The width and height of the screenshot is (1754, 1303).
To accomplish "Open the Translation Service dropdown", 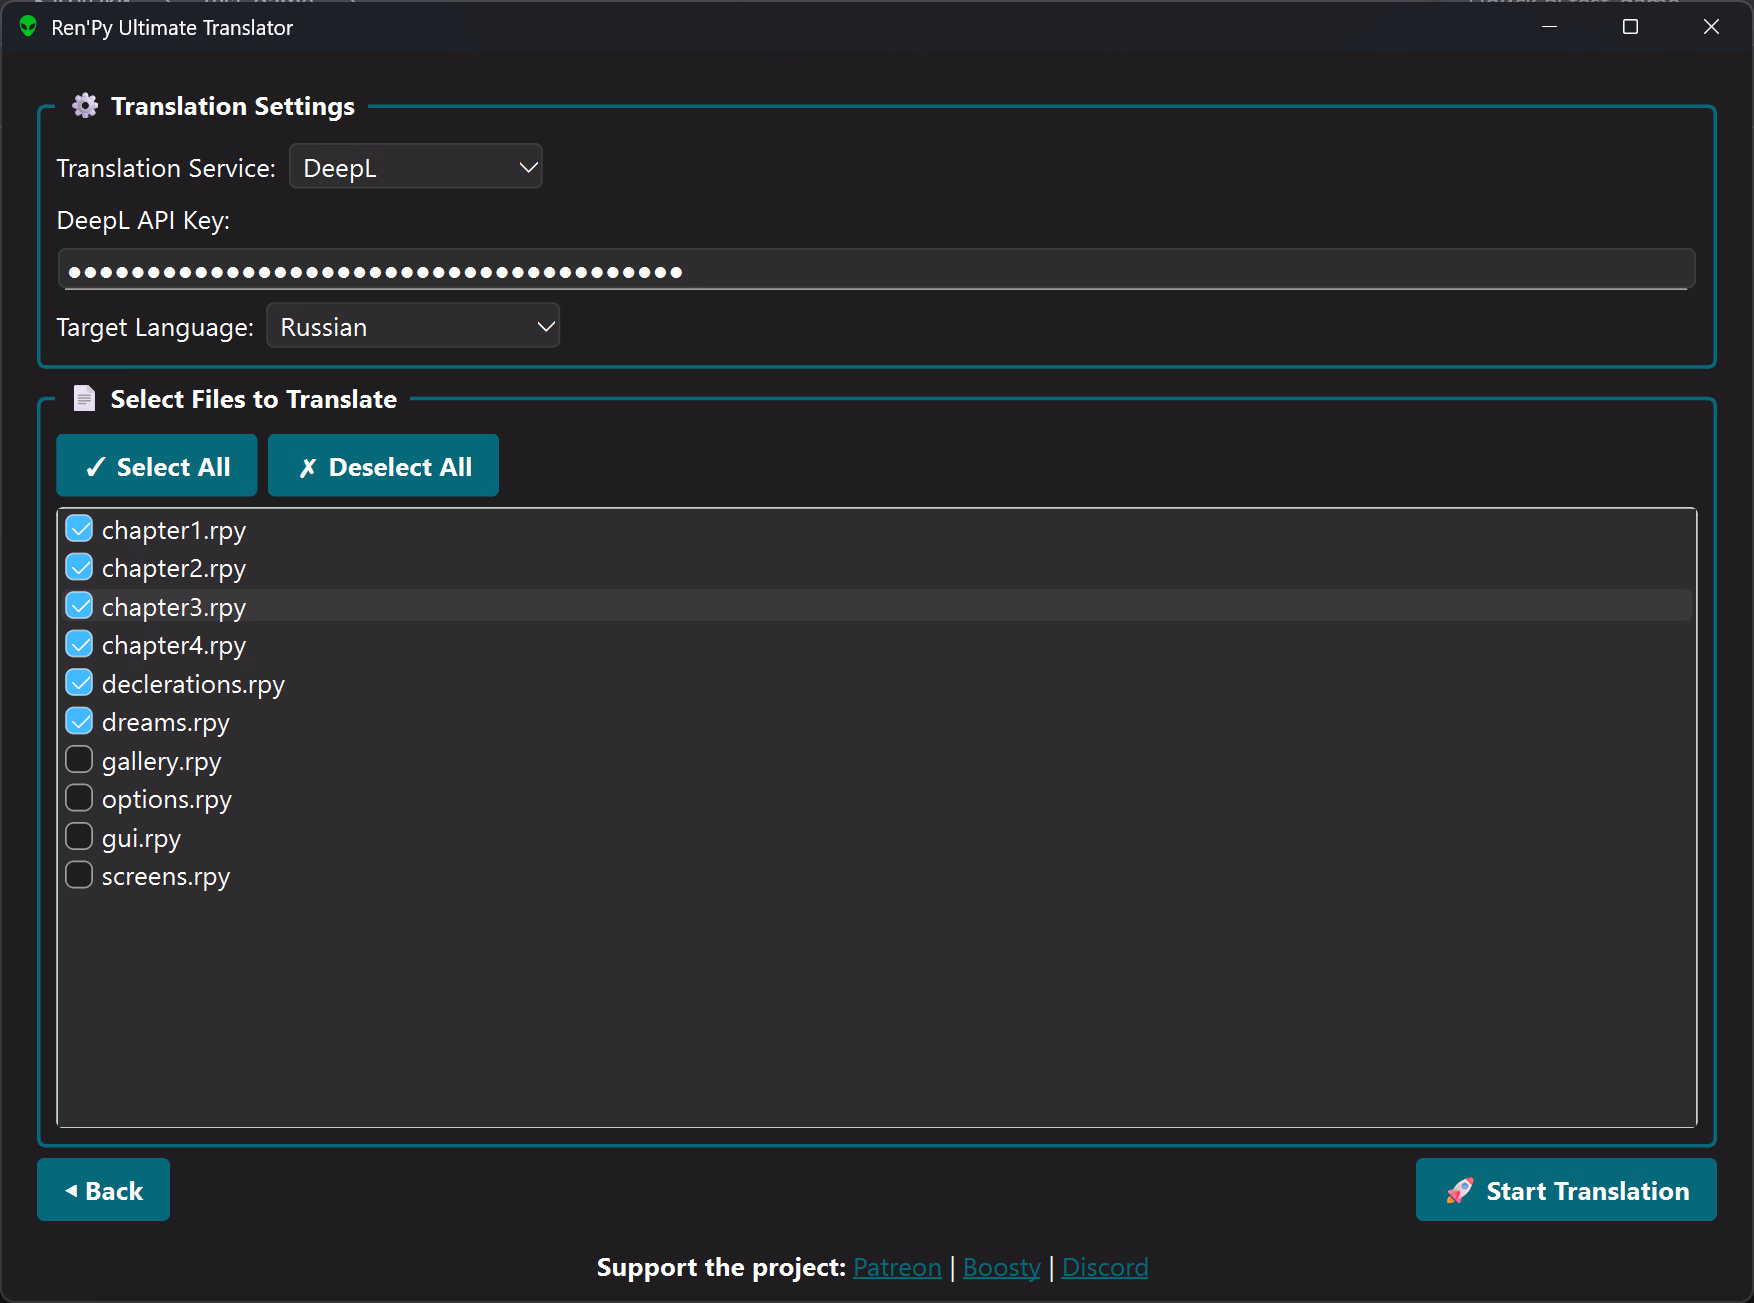I will pyautogui.click(x=416, y=167).
